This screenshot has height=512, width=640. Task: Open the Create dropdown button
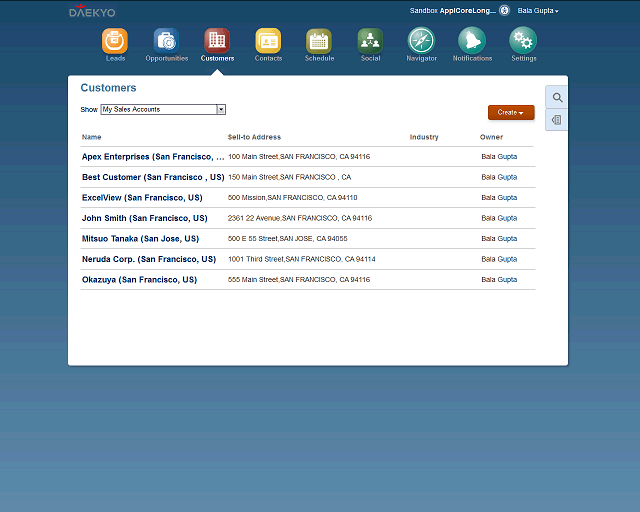(x=511, y=112)
